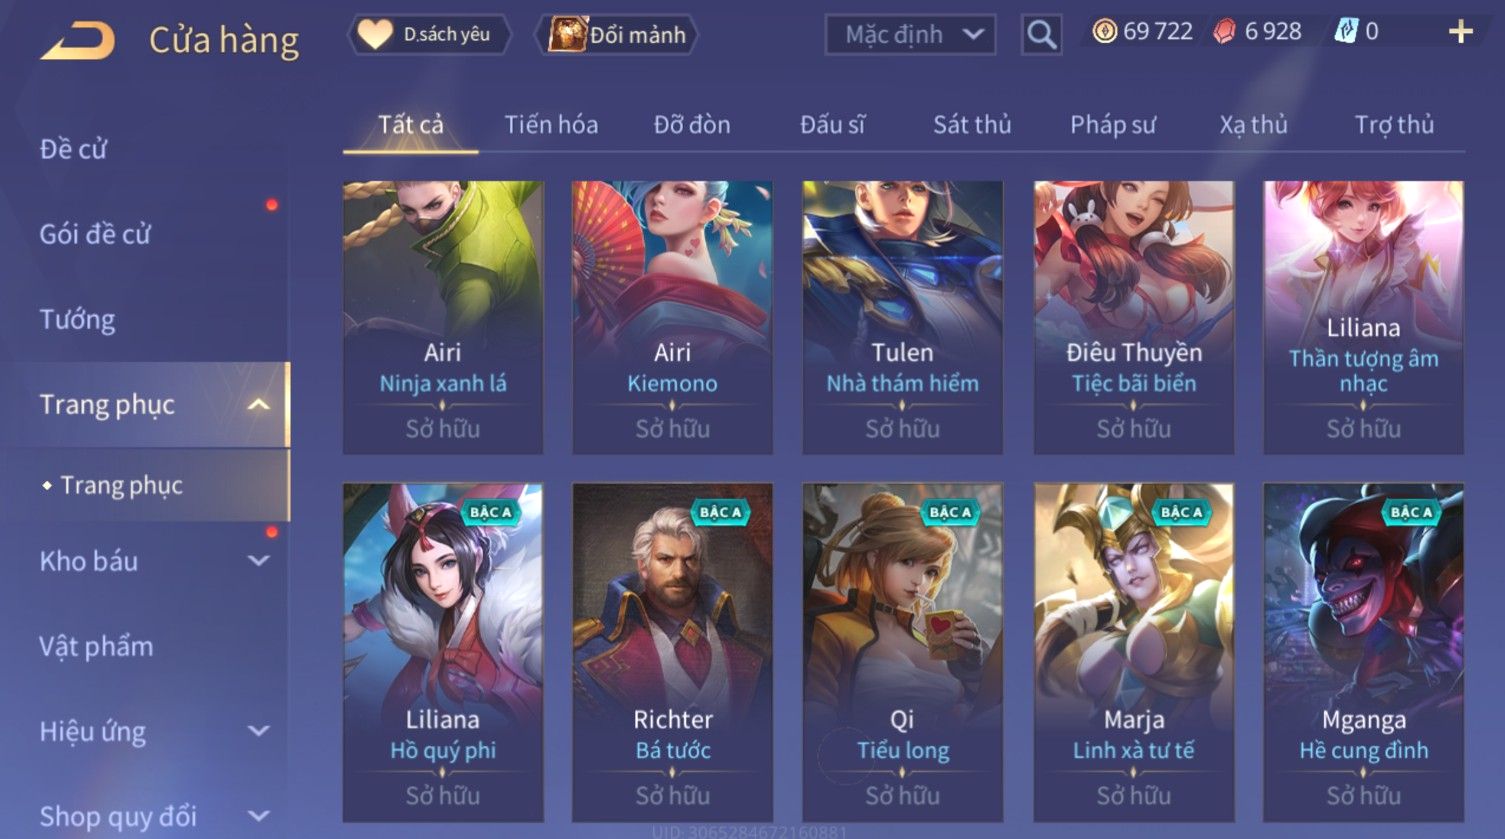Open Gói đề cử in sidebar

click(95, 234)
